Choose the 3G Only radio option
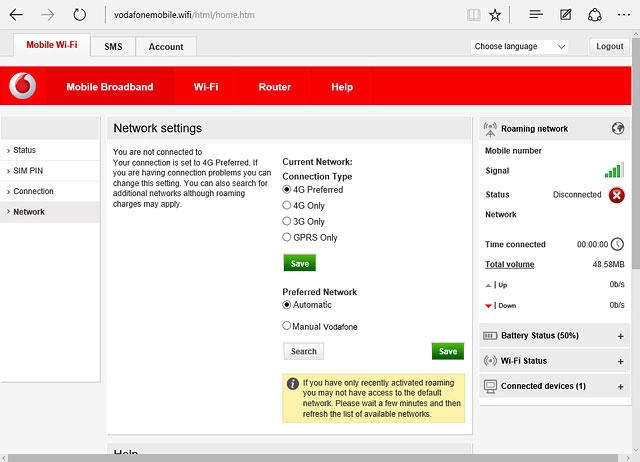Screen dimensions: 640x462 tap(287, 222)
